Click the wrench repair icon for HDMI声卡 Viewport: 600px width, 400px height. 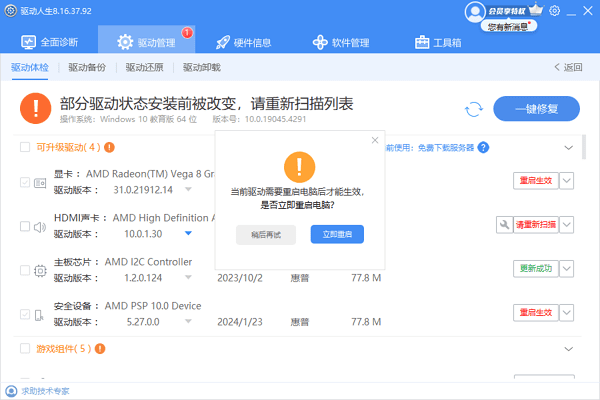[504, 226]
